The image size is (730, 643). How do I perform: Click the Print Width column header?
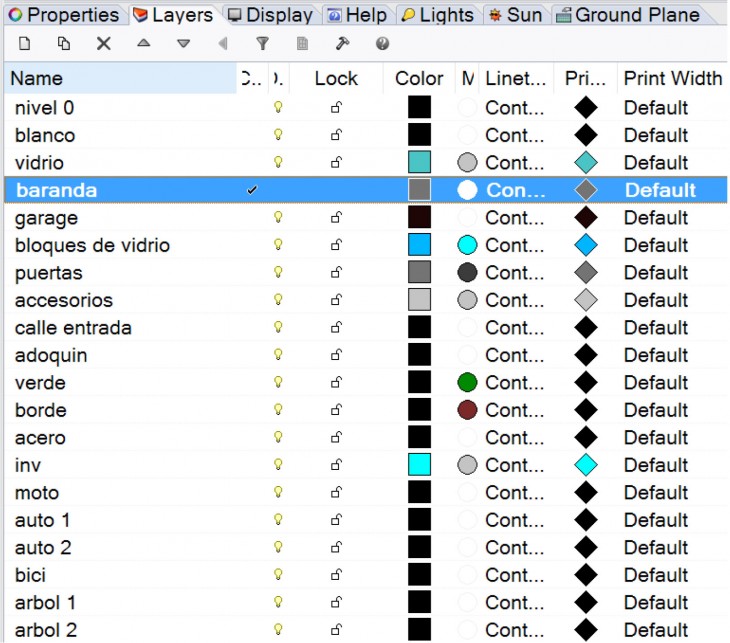tap(672, 78)
